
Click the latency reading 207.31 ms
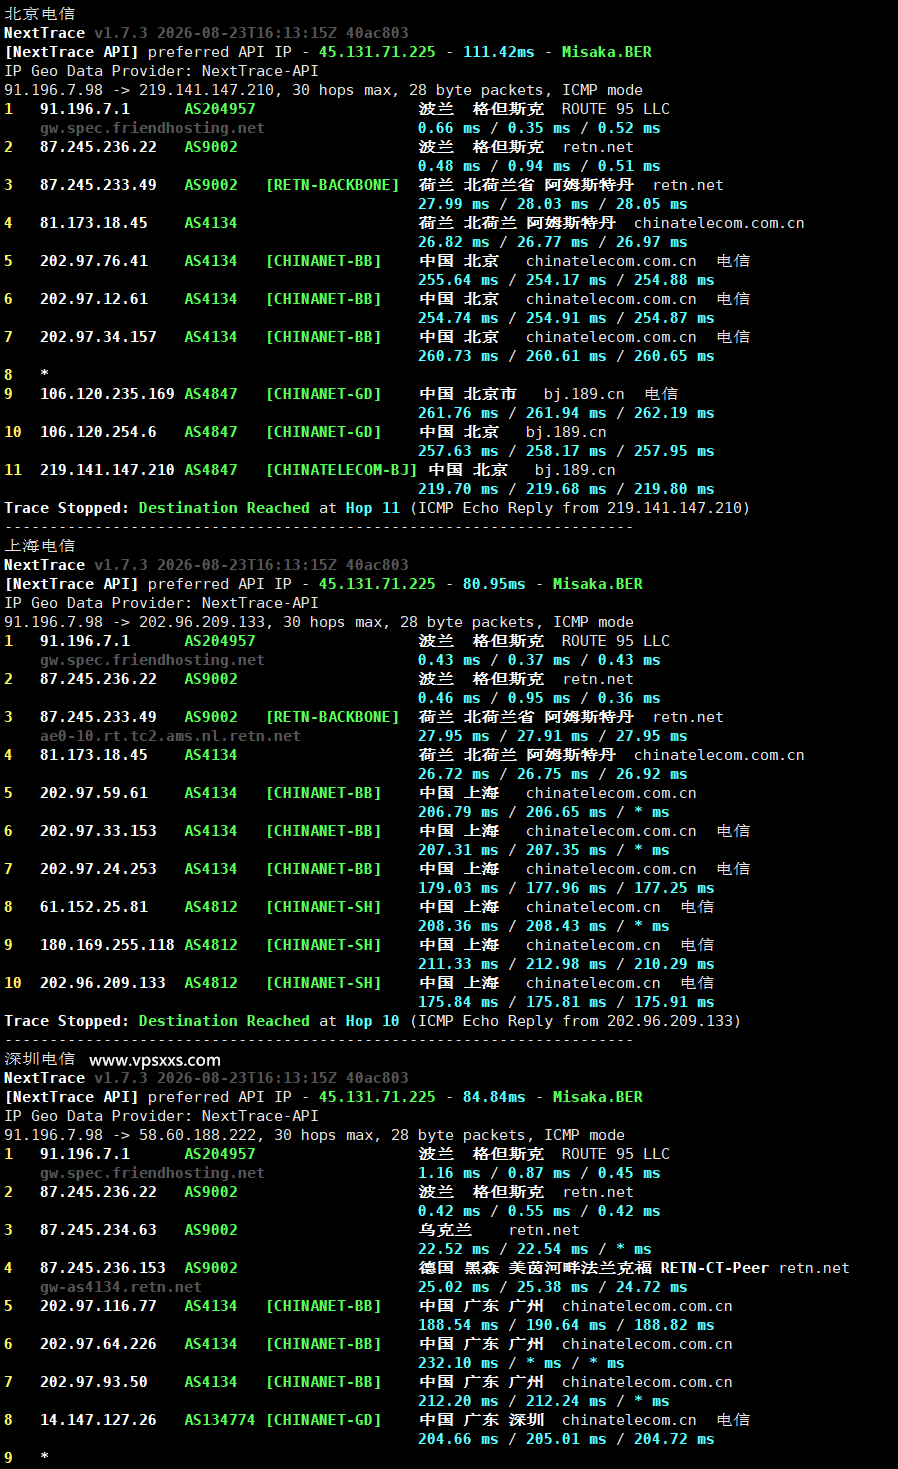[x=458, y=850]
